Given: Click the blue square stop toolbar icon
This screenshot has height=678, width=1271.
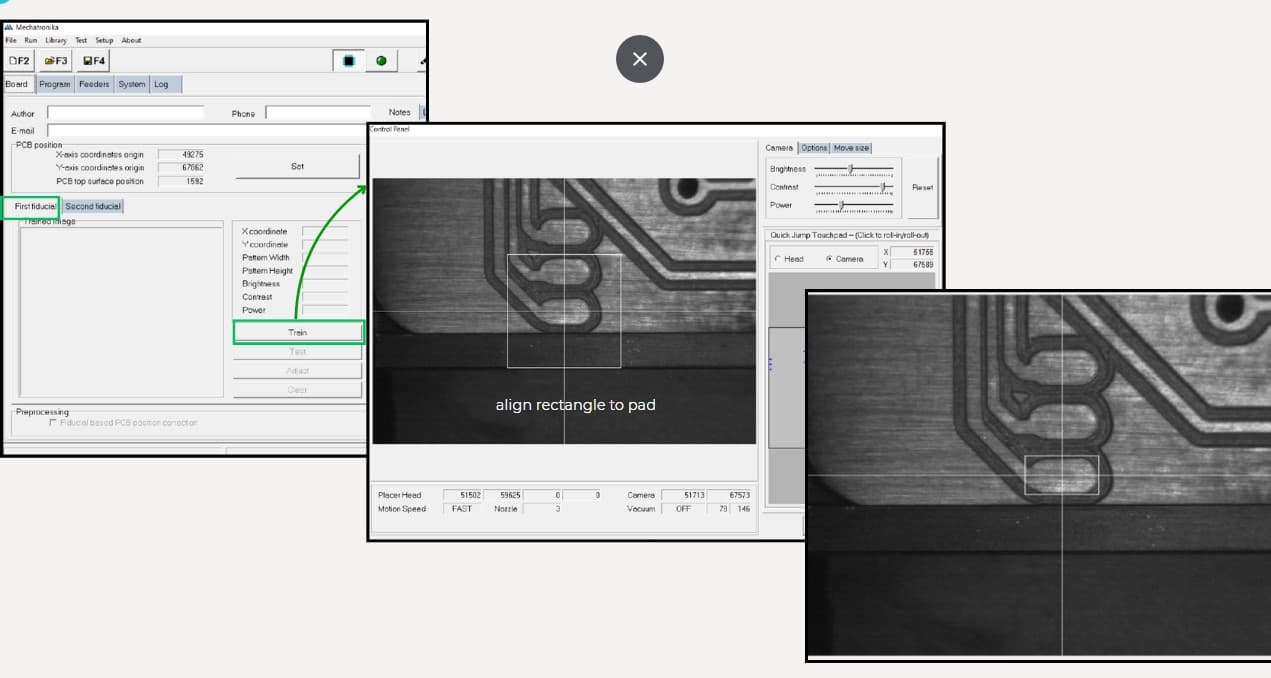Looking at the screenshot, I should pos(349,61).
